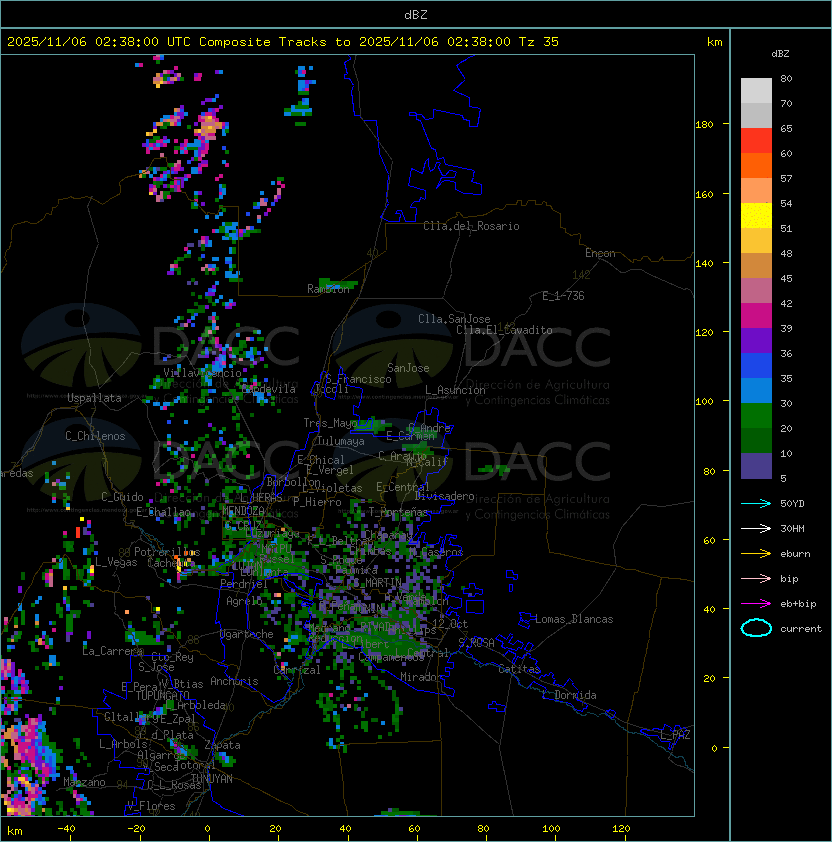Click the pink bip arrow icon
The image size is (832, 842).
pyautogui.click(x=756, y=579)
